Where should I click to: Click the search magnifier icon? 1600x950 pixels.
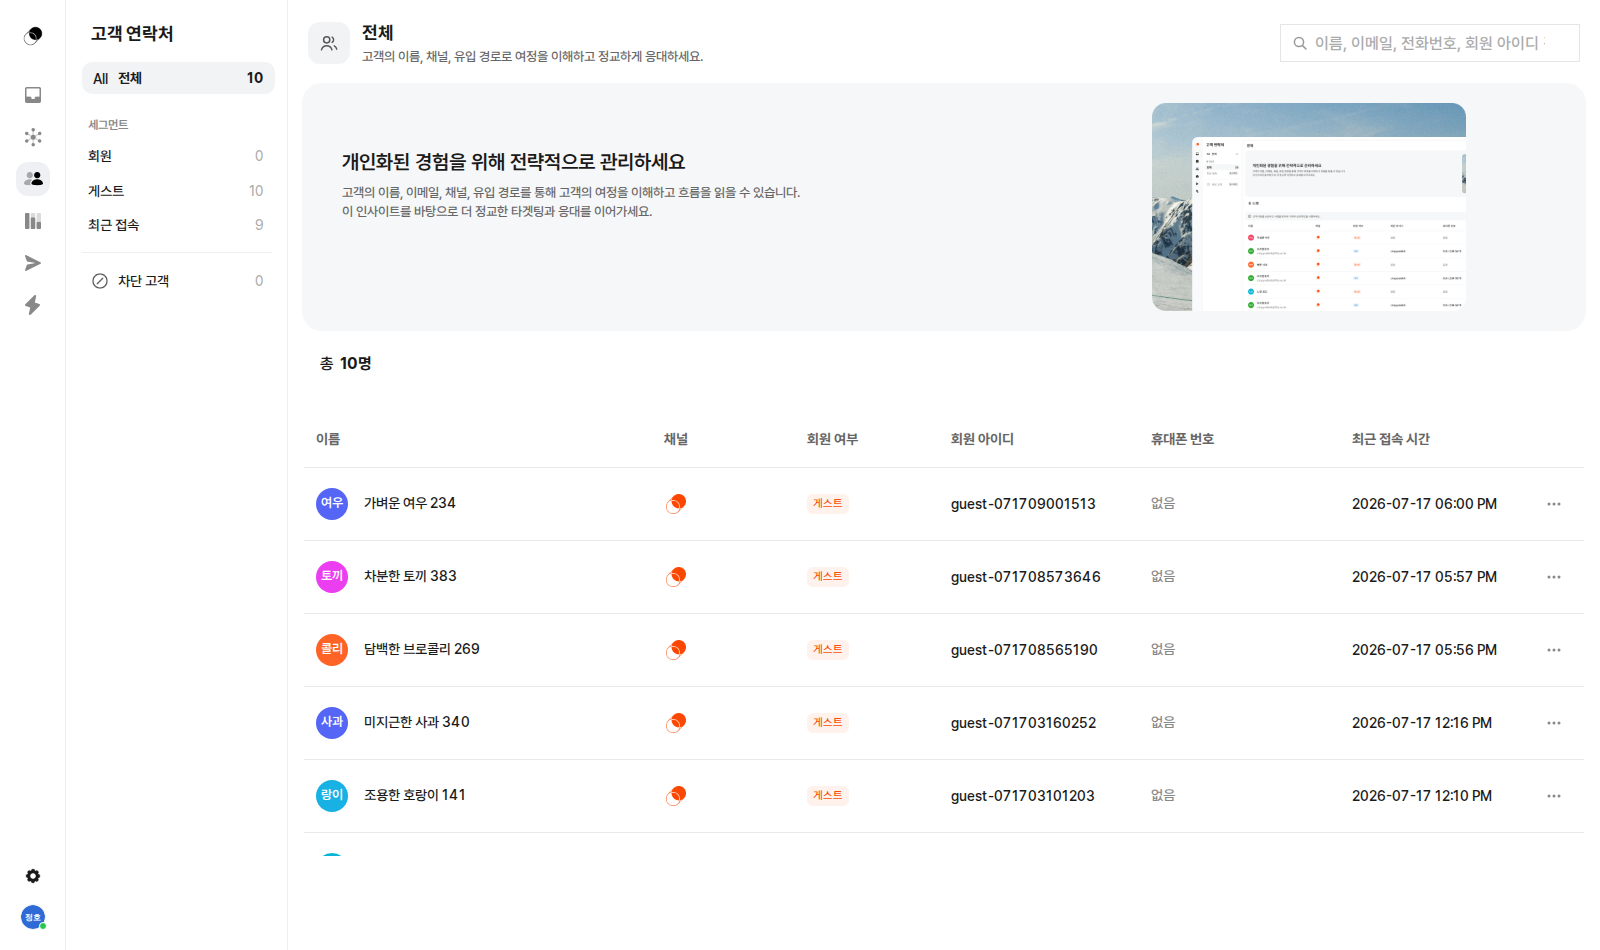pos(1300,43)
